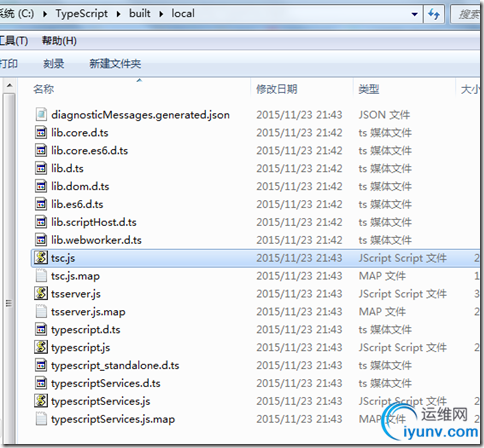
Task: Click the typescriptServices.d.ts file icon
Action: (x=41, y=383)
